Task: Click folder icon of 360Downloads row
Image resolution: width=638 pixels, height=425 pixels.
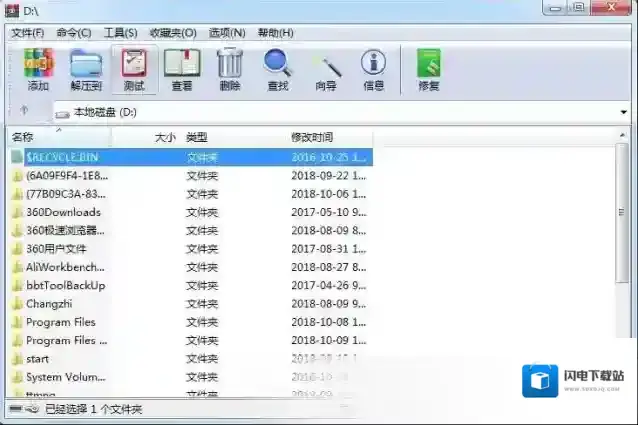Action: pyautogui.click(x=17, y=212)
